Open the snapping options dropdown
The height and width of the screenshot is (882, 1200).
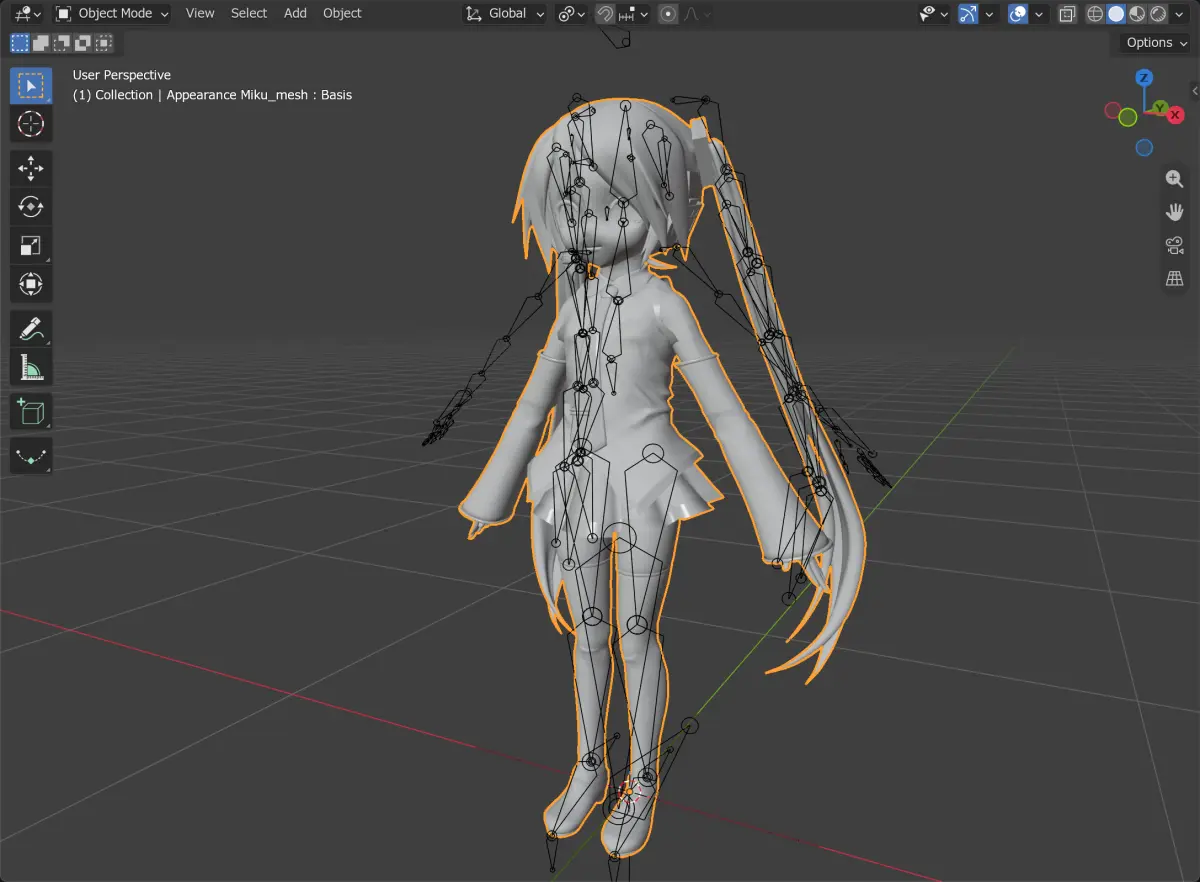(634, 14)
